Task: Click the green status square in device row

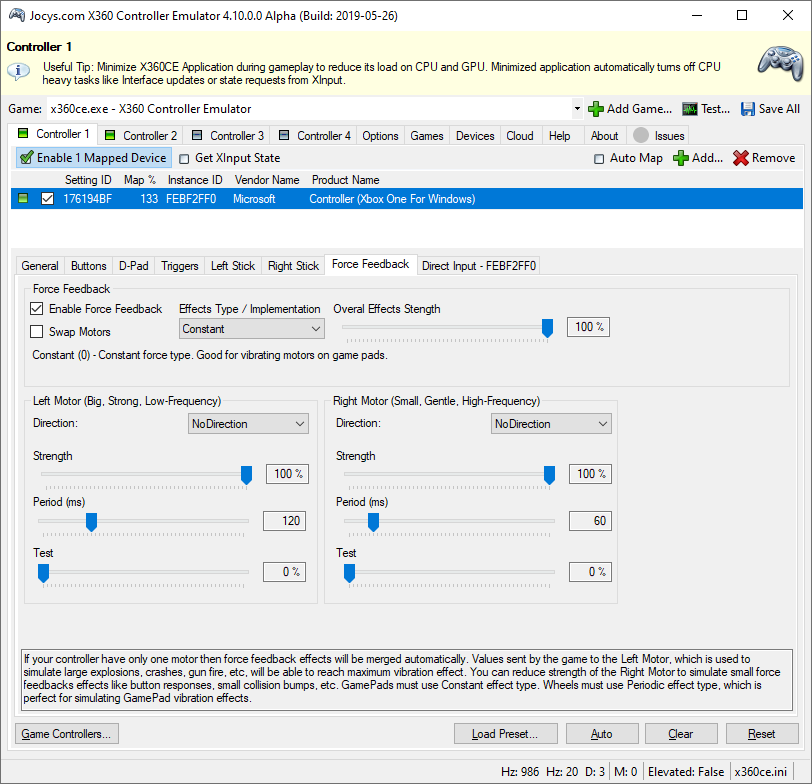Action: [23, 198]
